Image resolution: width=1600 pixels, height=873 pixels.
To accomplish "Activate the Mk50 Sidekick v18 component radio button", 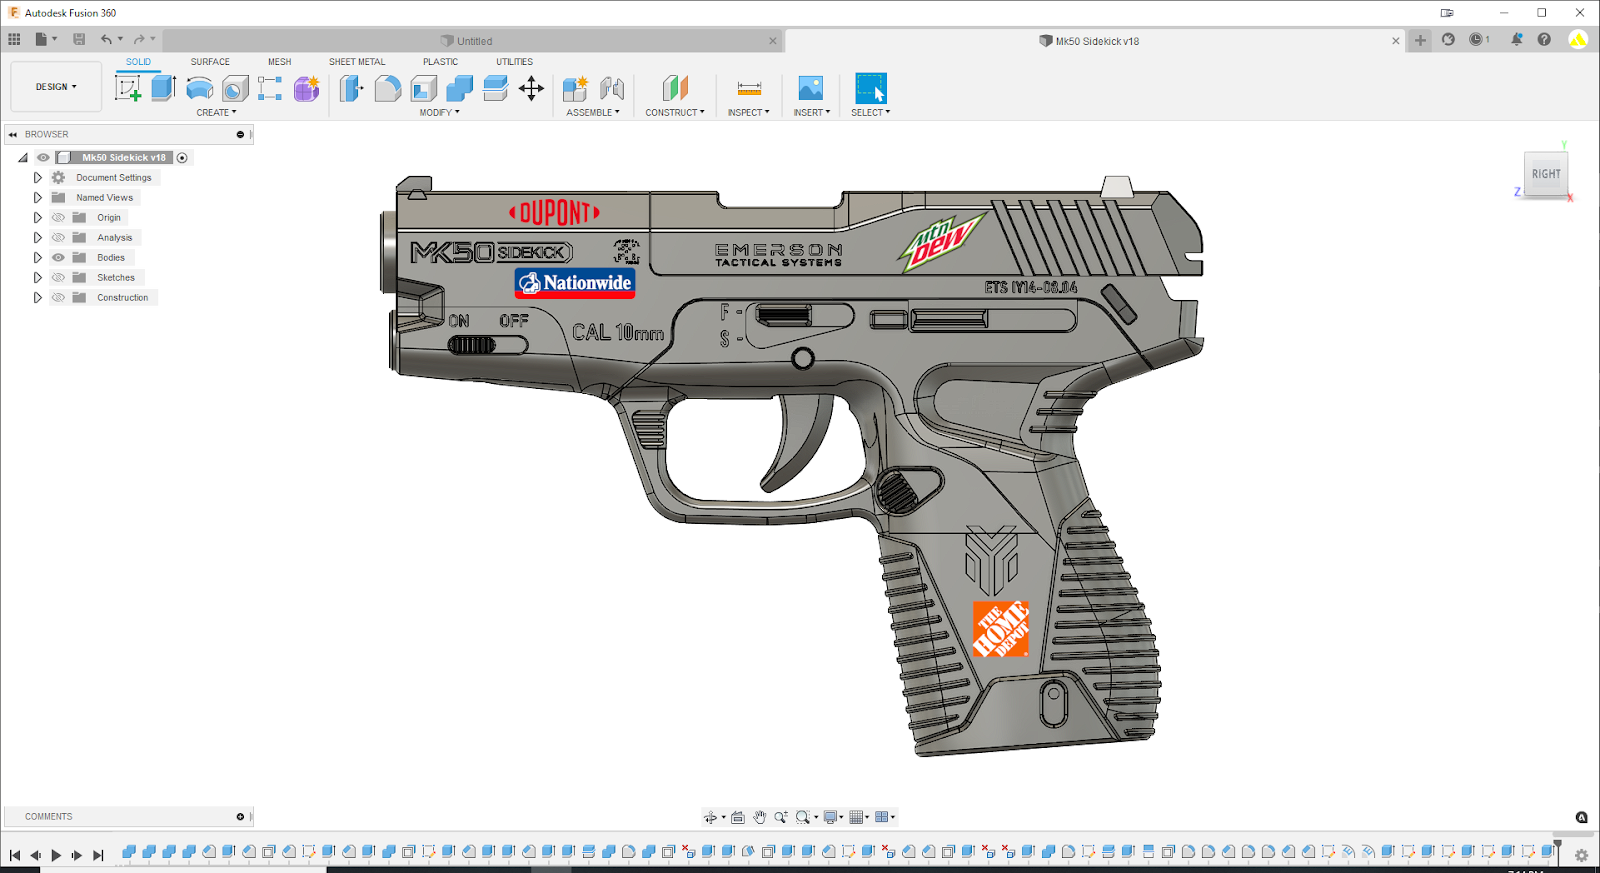I will click(x=182, y=157).
